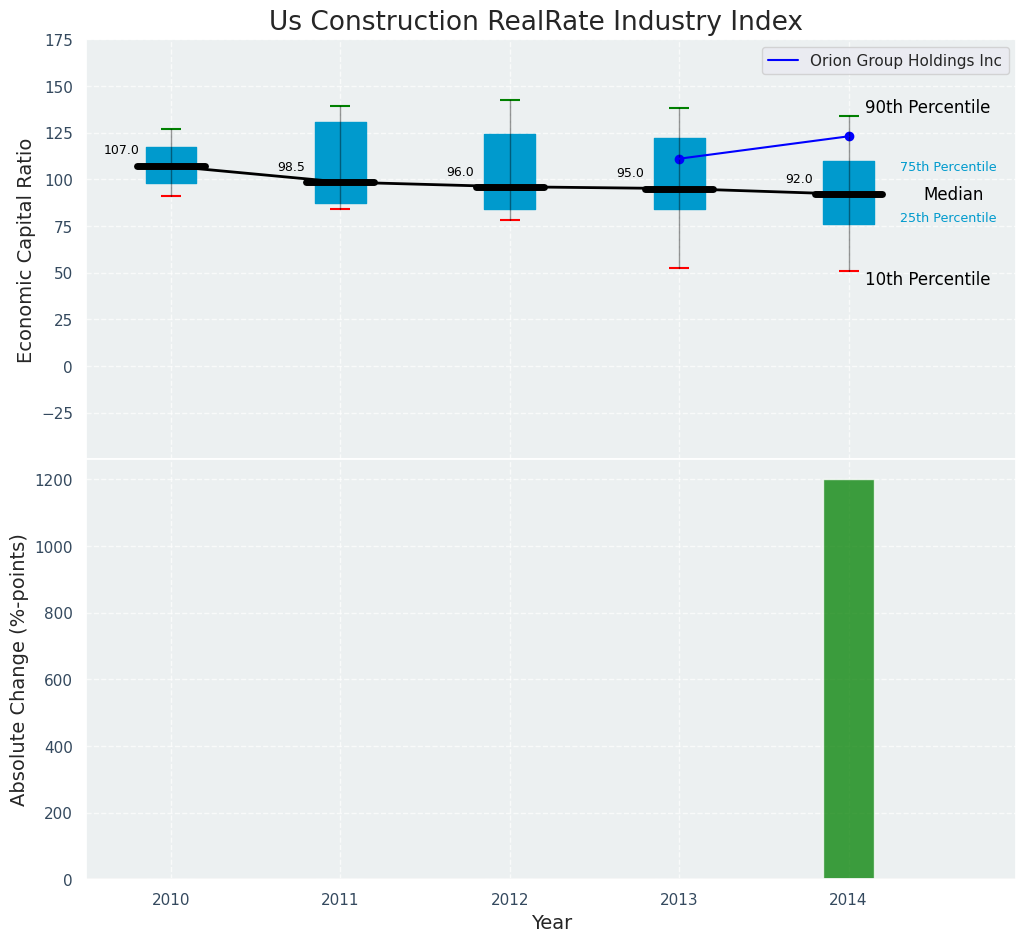Click the Year x-axis label

(551, 923)
